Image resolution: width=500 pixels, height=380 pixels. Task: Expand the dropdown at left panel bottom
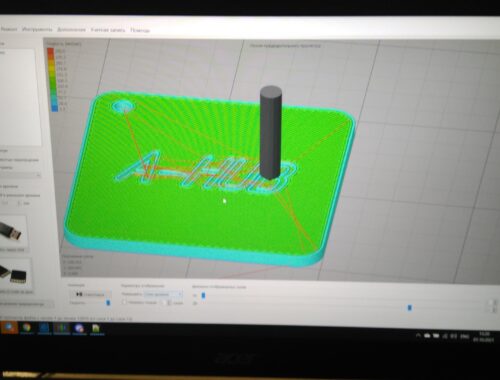[26, 304]
